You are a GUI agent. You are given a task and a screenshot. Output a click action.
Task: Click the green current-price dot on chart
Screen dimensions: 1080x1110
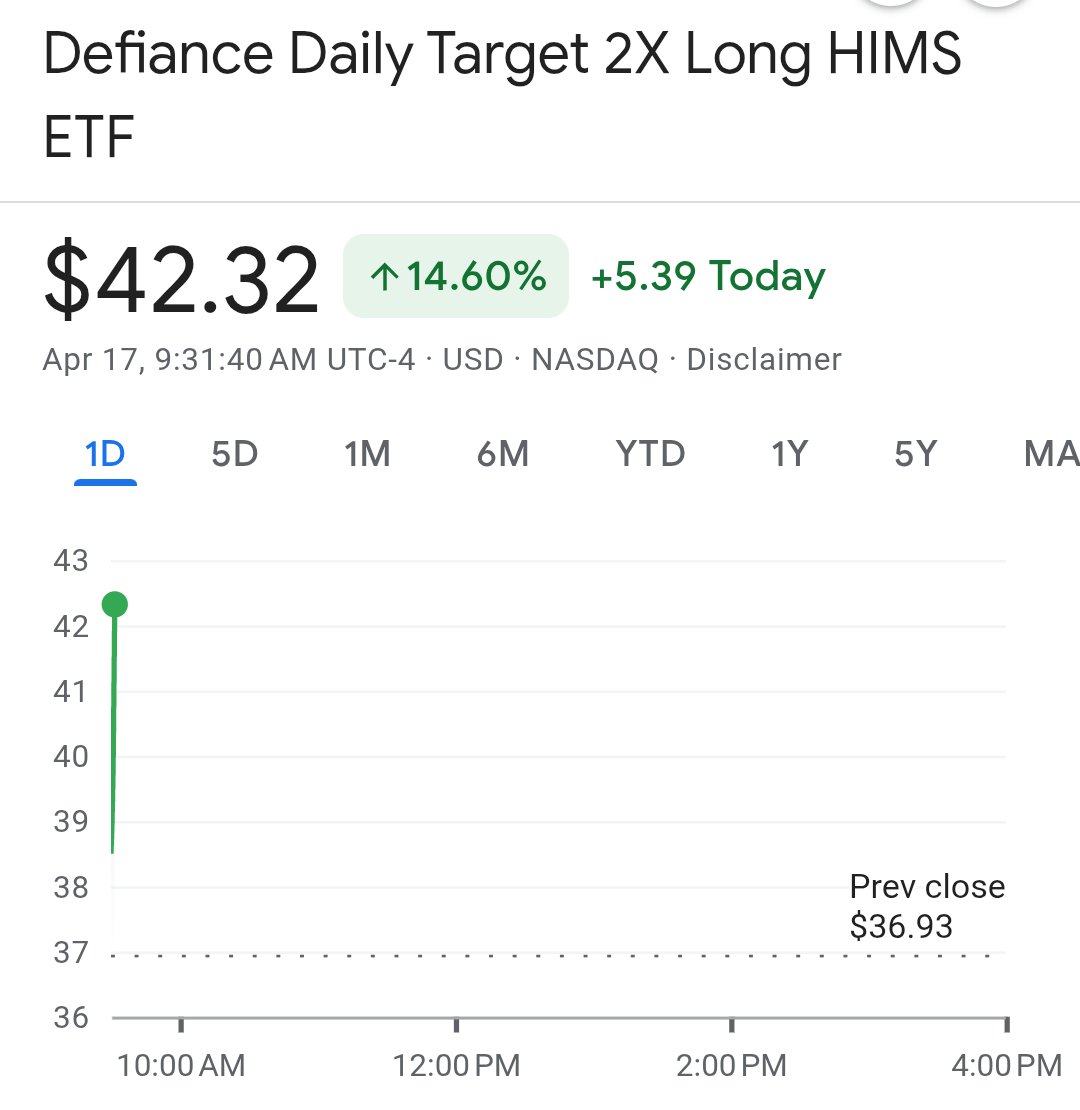coord(115,605)
